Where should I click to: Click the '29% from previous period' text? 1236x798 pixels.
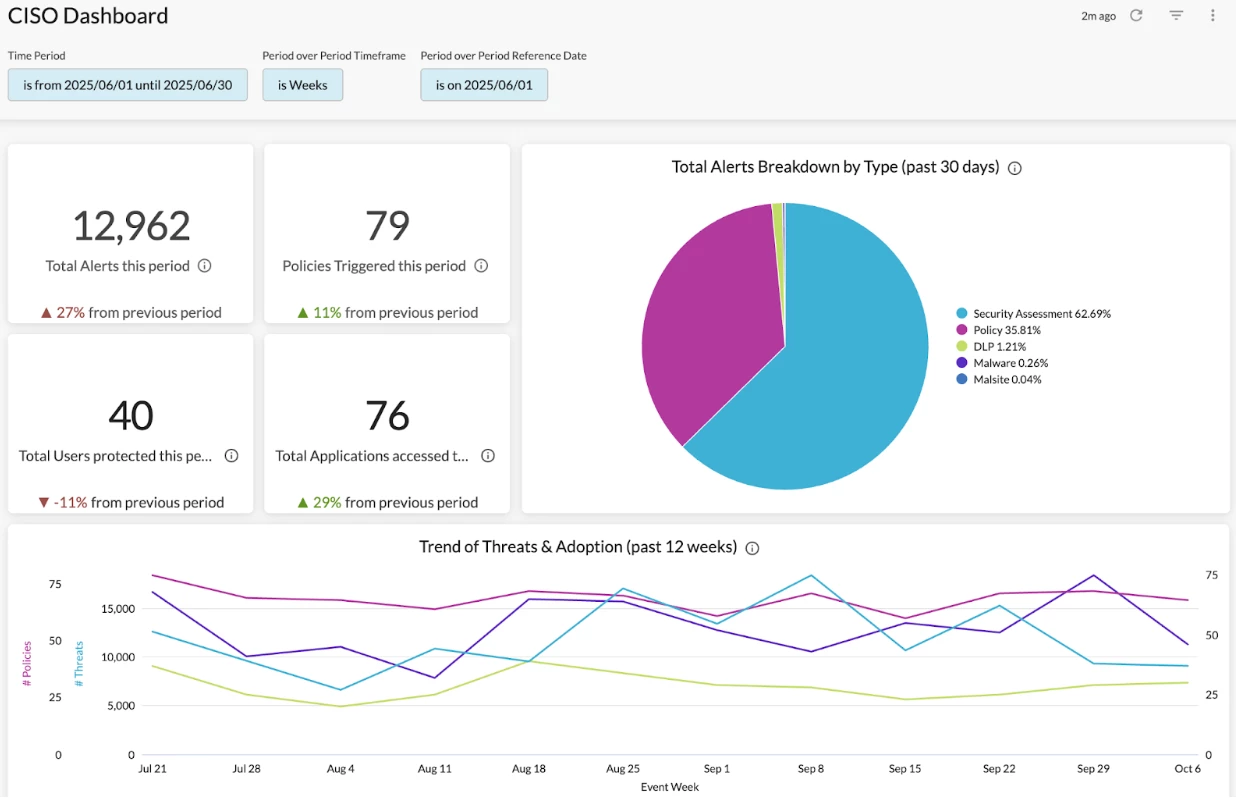tap(395, 502)
